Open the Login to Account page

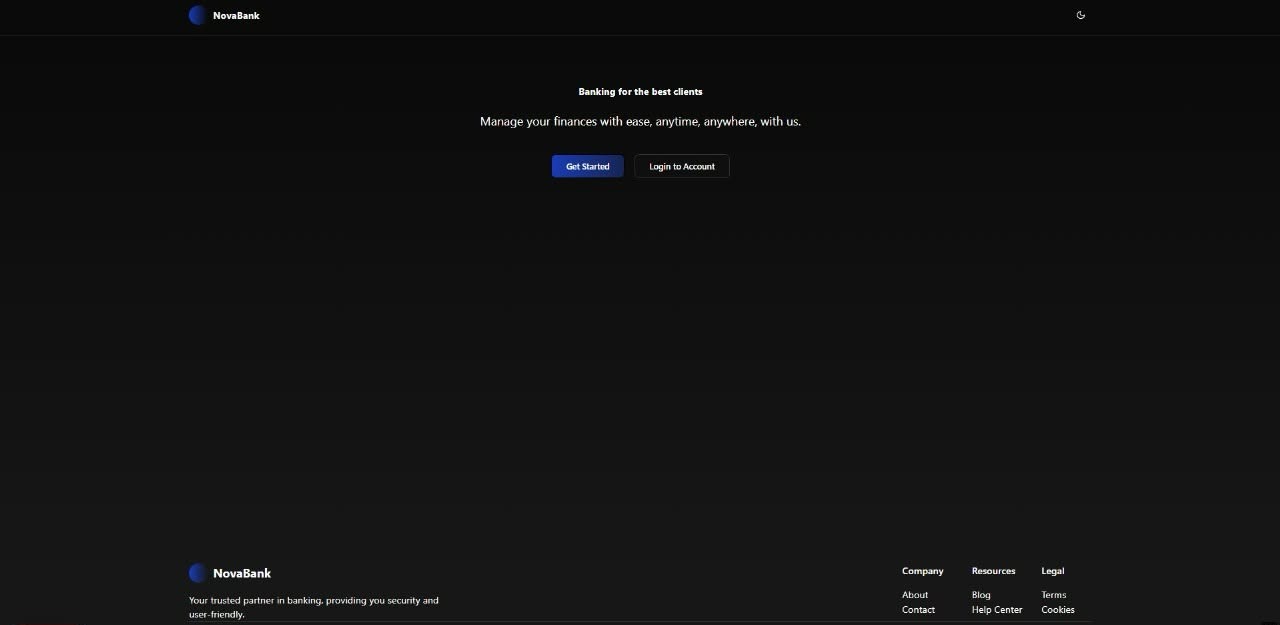pos(681,166)
